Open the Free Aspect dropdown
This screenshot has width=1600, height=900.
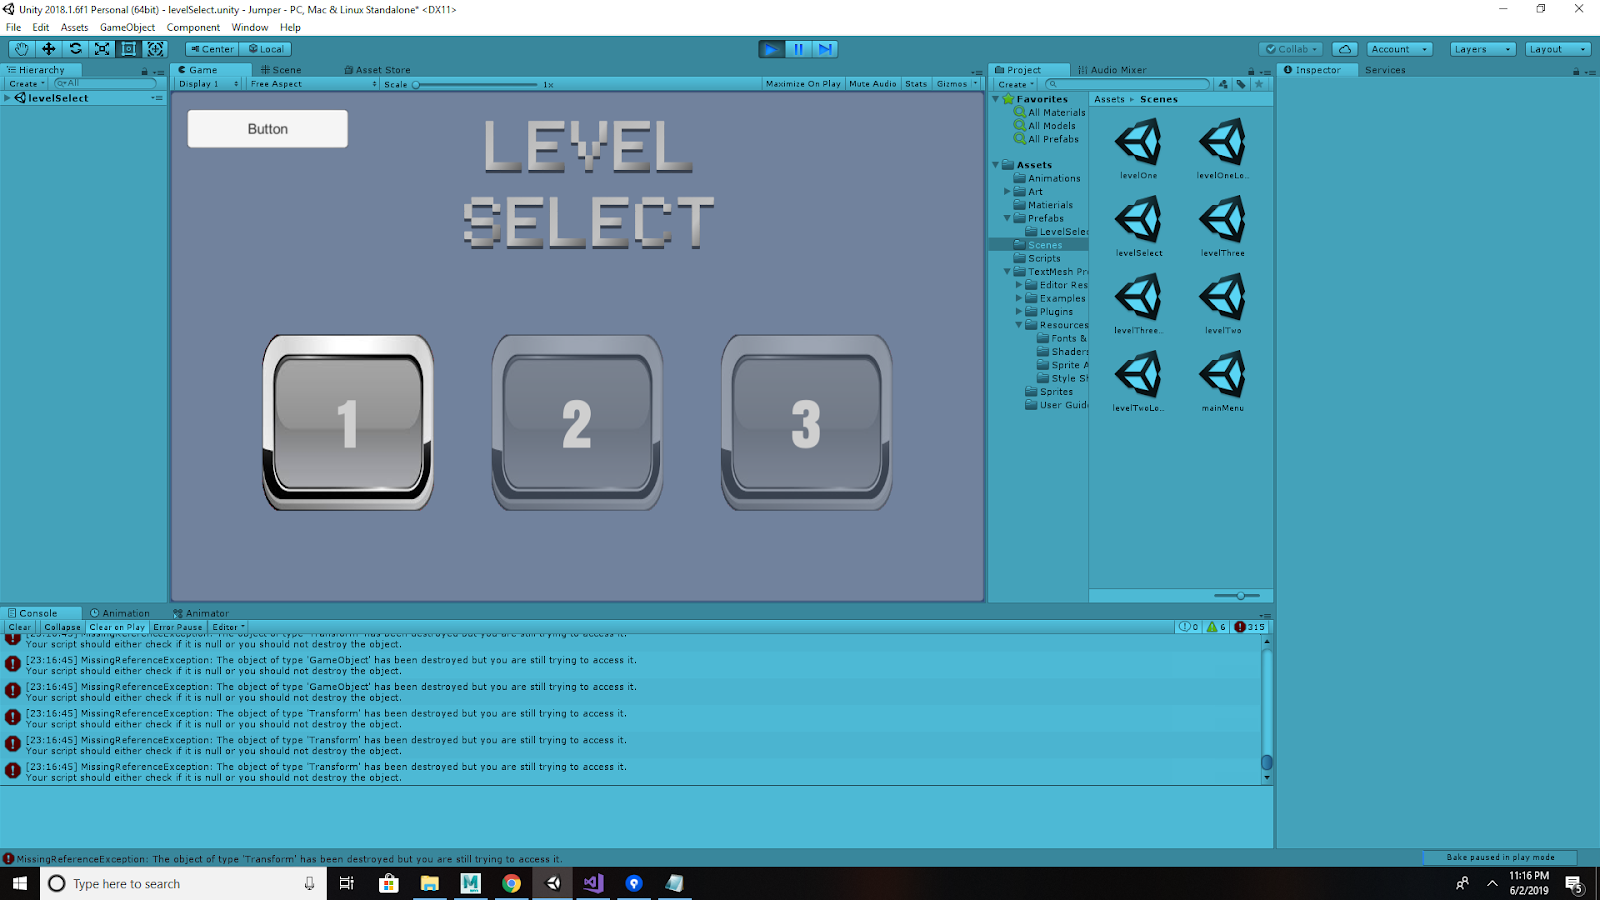tap(313, 84)
